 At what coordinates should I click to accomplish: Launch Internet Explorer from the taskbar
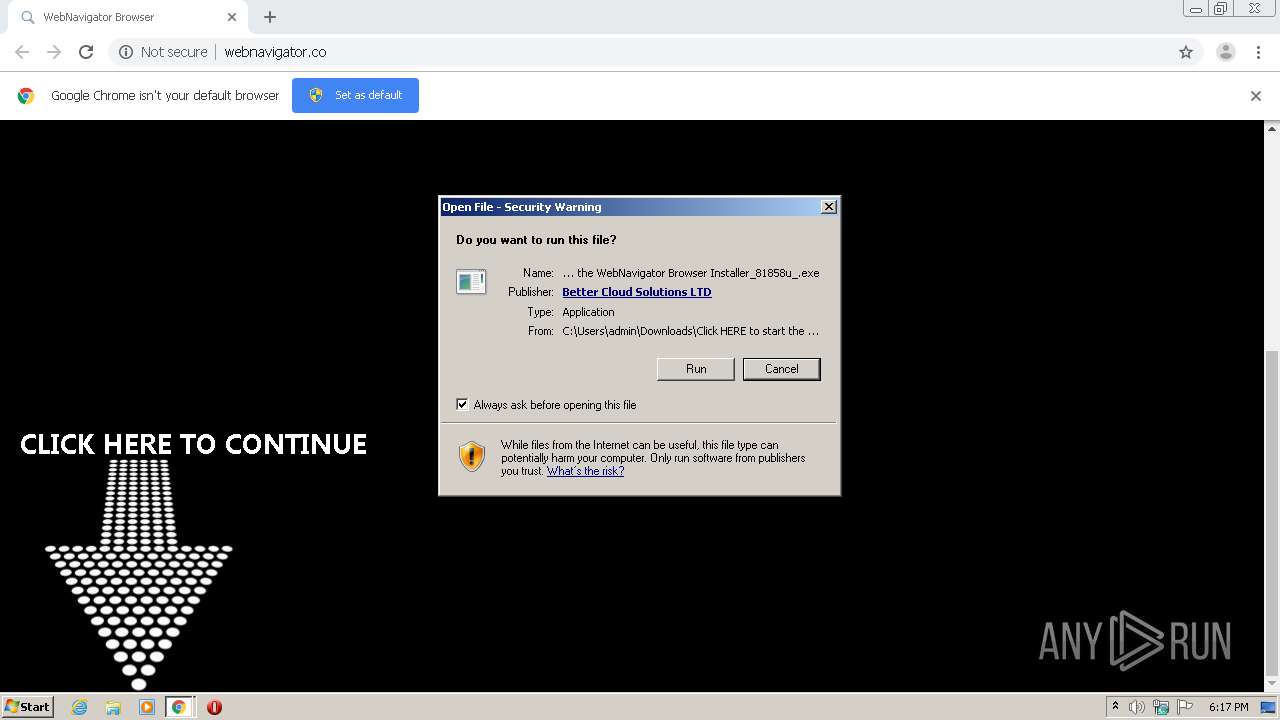point(79,707)
